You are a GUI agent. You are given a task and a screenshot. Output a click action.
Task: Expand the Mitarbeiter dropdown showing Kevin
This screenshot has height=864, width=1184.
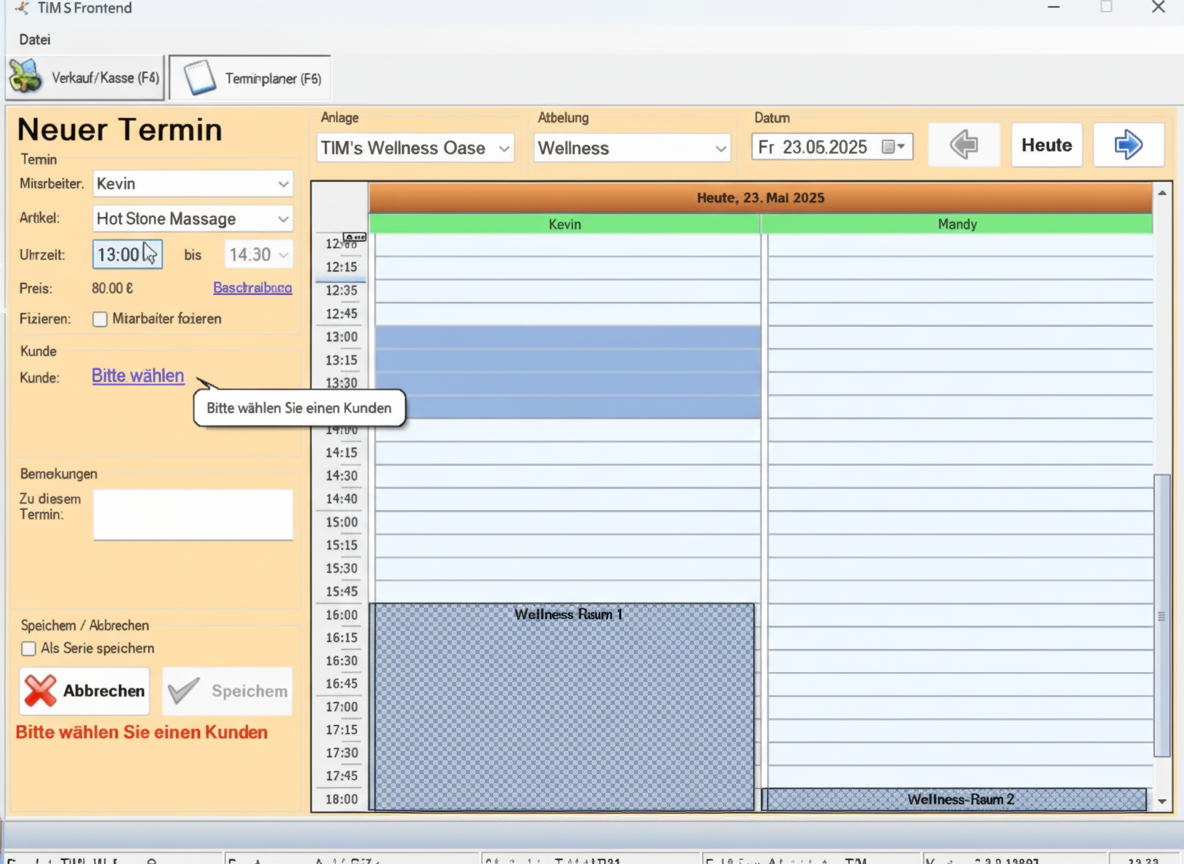pyautogui.click(x=283, y=184)
